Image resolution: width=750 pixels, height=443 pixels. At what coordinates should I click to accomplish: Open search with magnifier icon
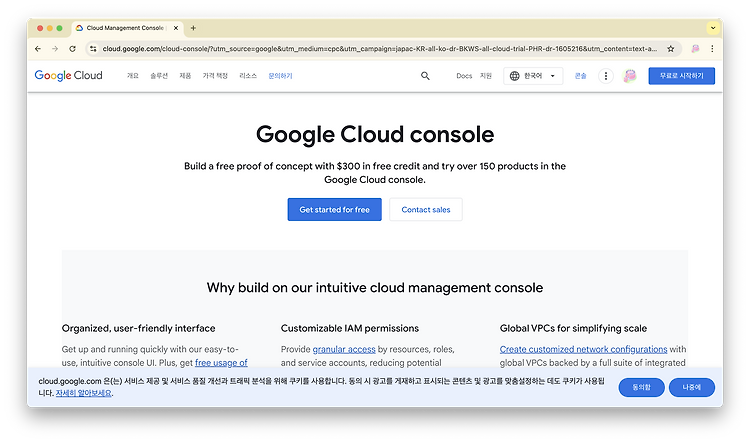pos(425,76)
